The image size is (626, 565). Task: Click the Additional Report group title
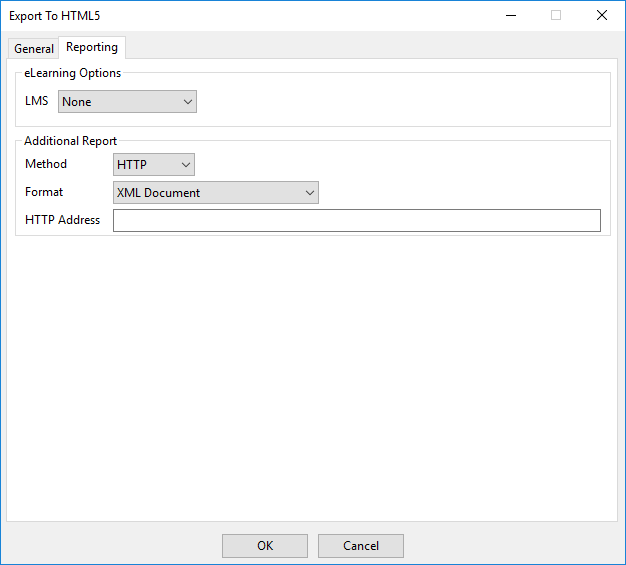coord(70,141)
